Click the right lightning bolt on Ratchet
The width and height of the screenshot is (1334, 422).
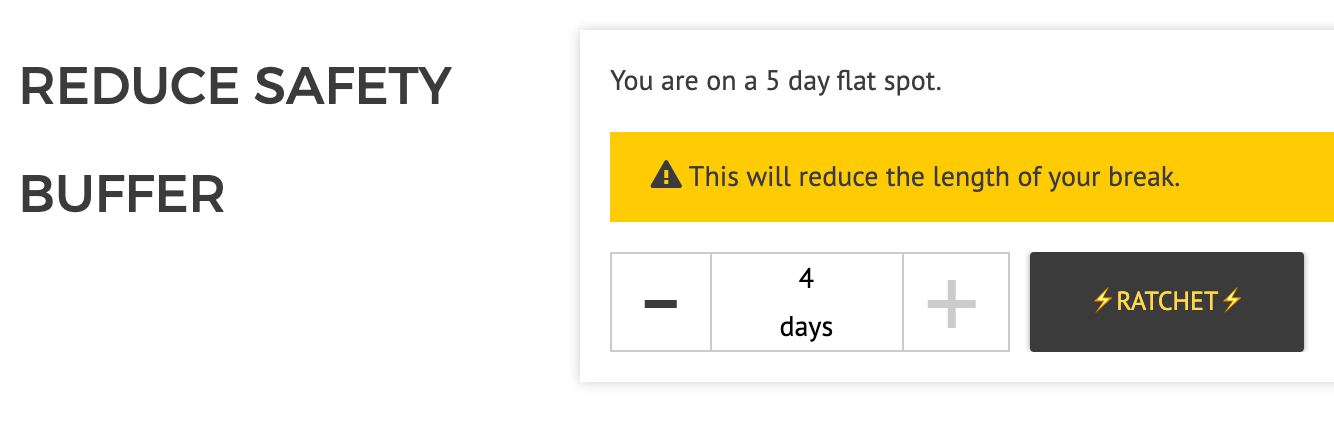pos(1231,301)
